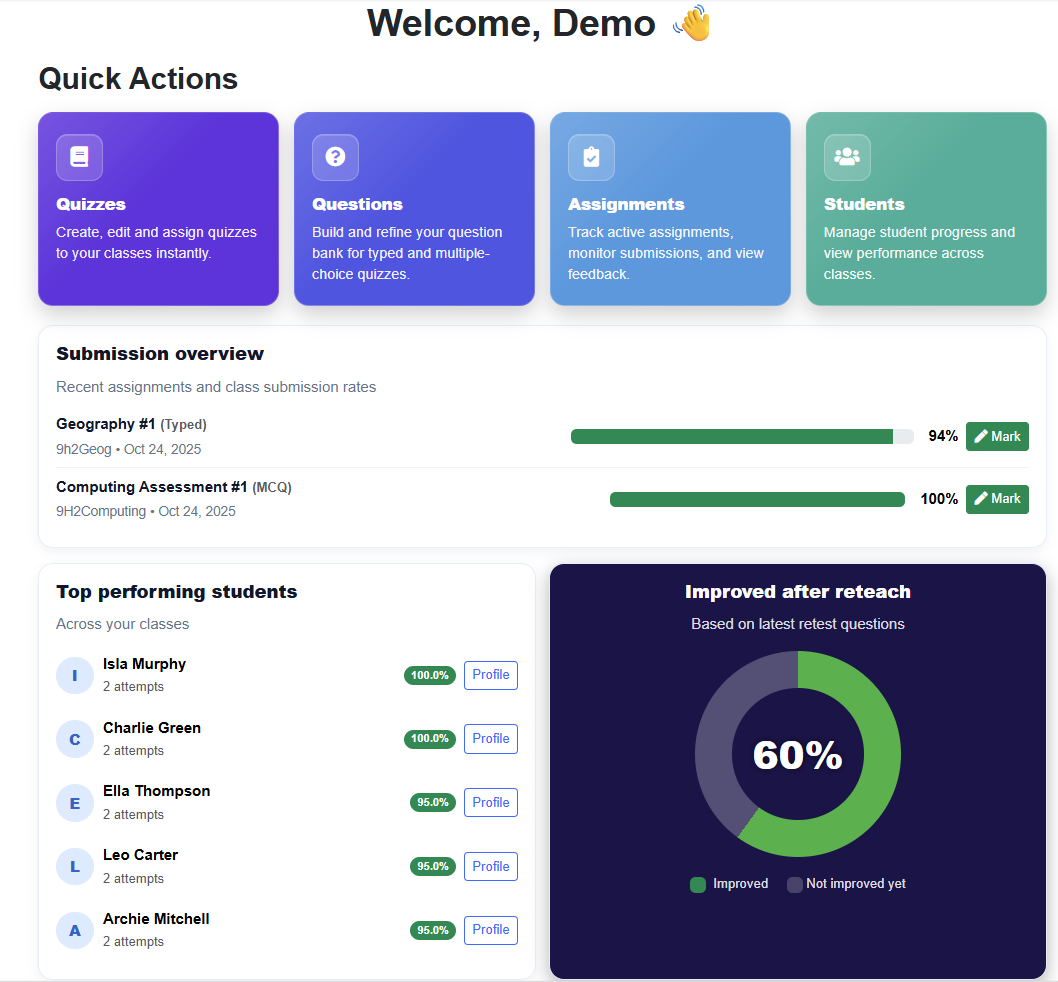
Task: Open Leo Carter's Profile
Action: pos(490,866)
